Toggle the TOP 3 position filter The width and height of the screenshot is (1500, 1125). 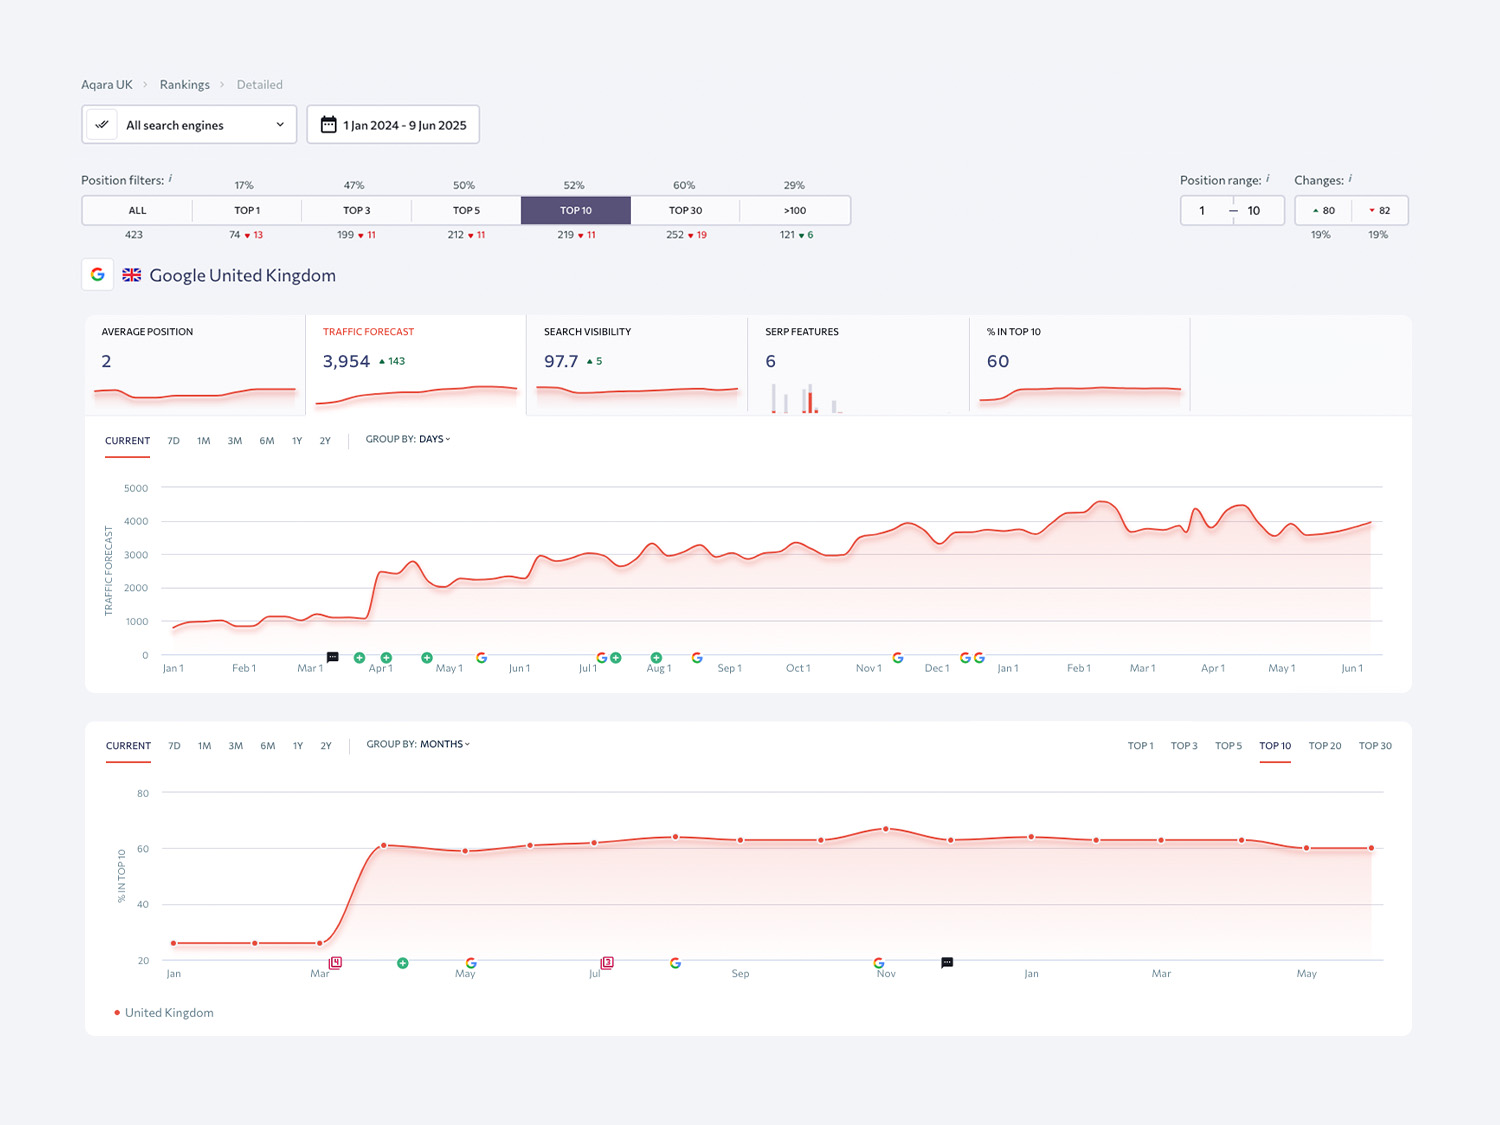point(357,210)
